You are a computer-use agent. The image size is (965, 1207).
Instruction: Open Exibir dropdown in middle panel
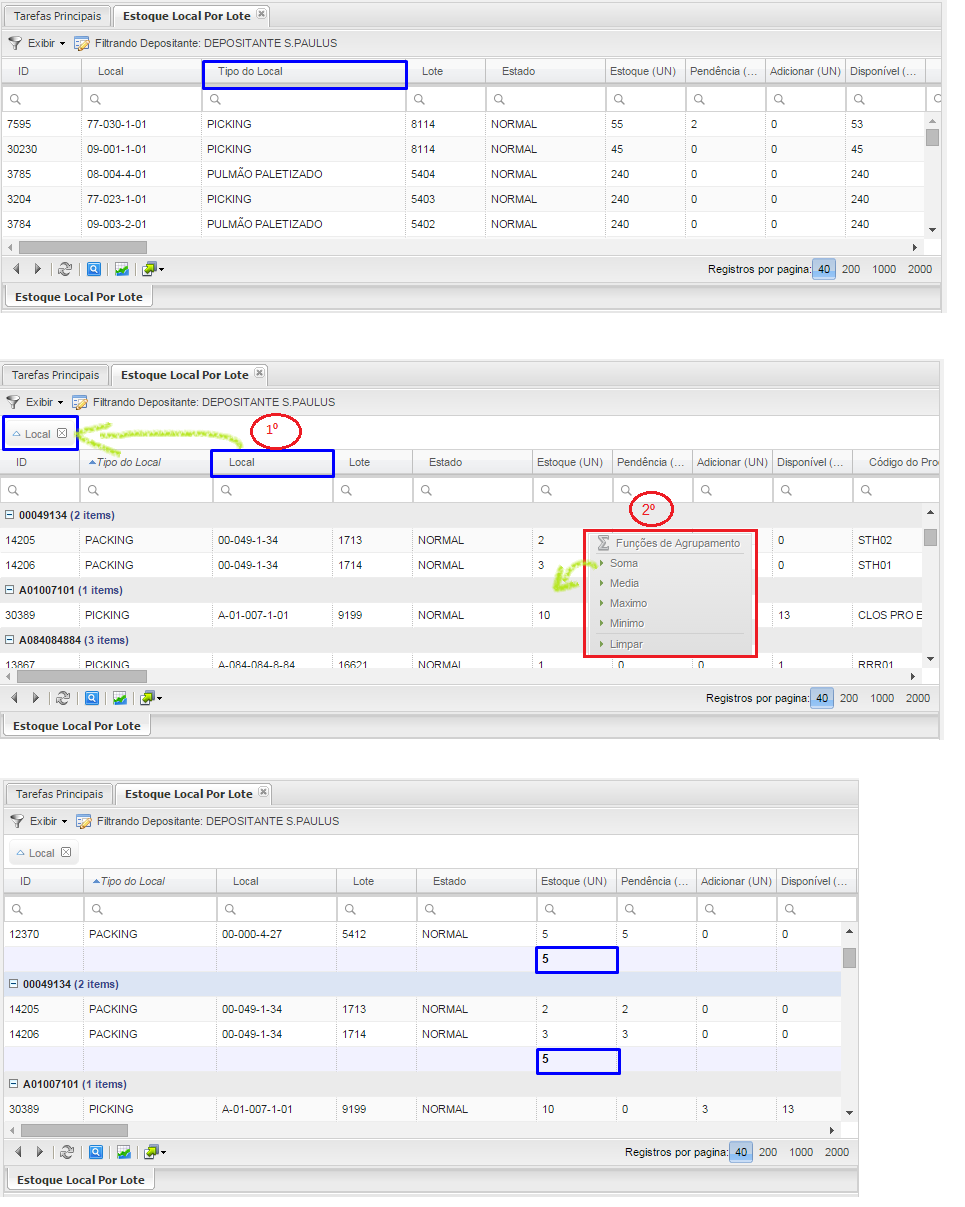coord(45,402)
